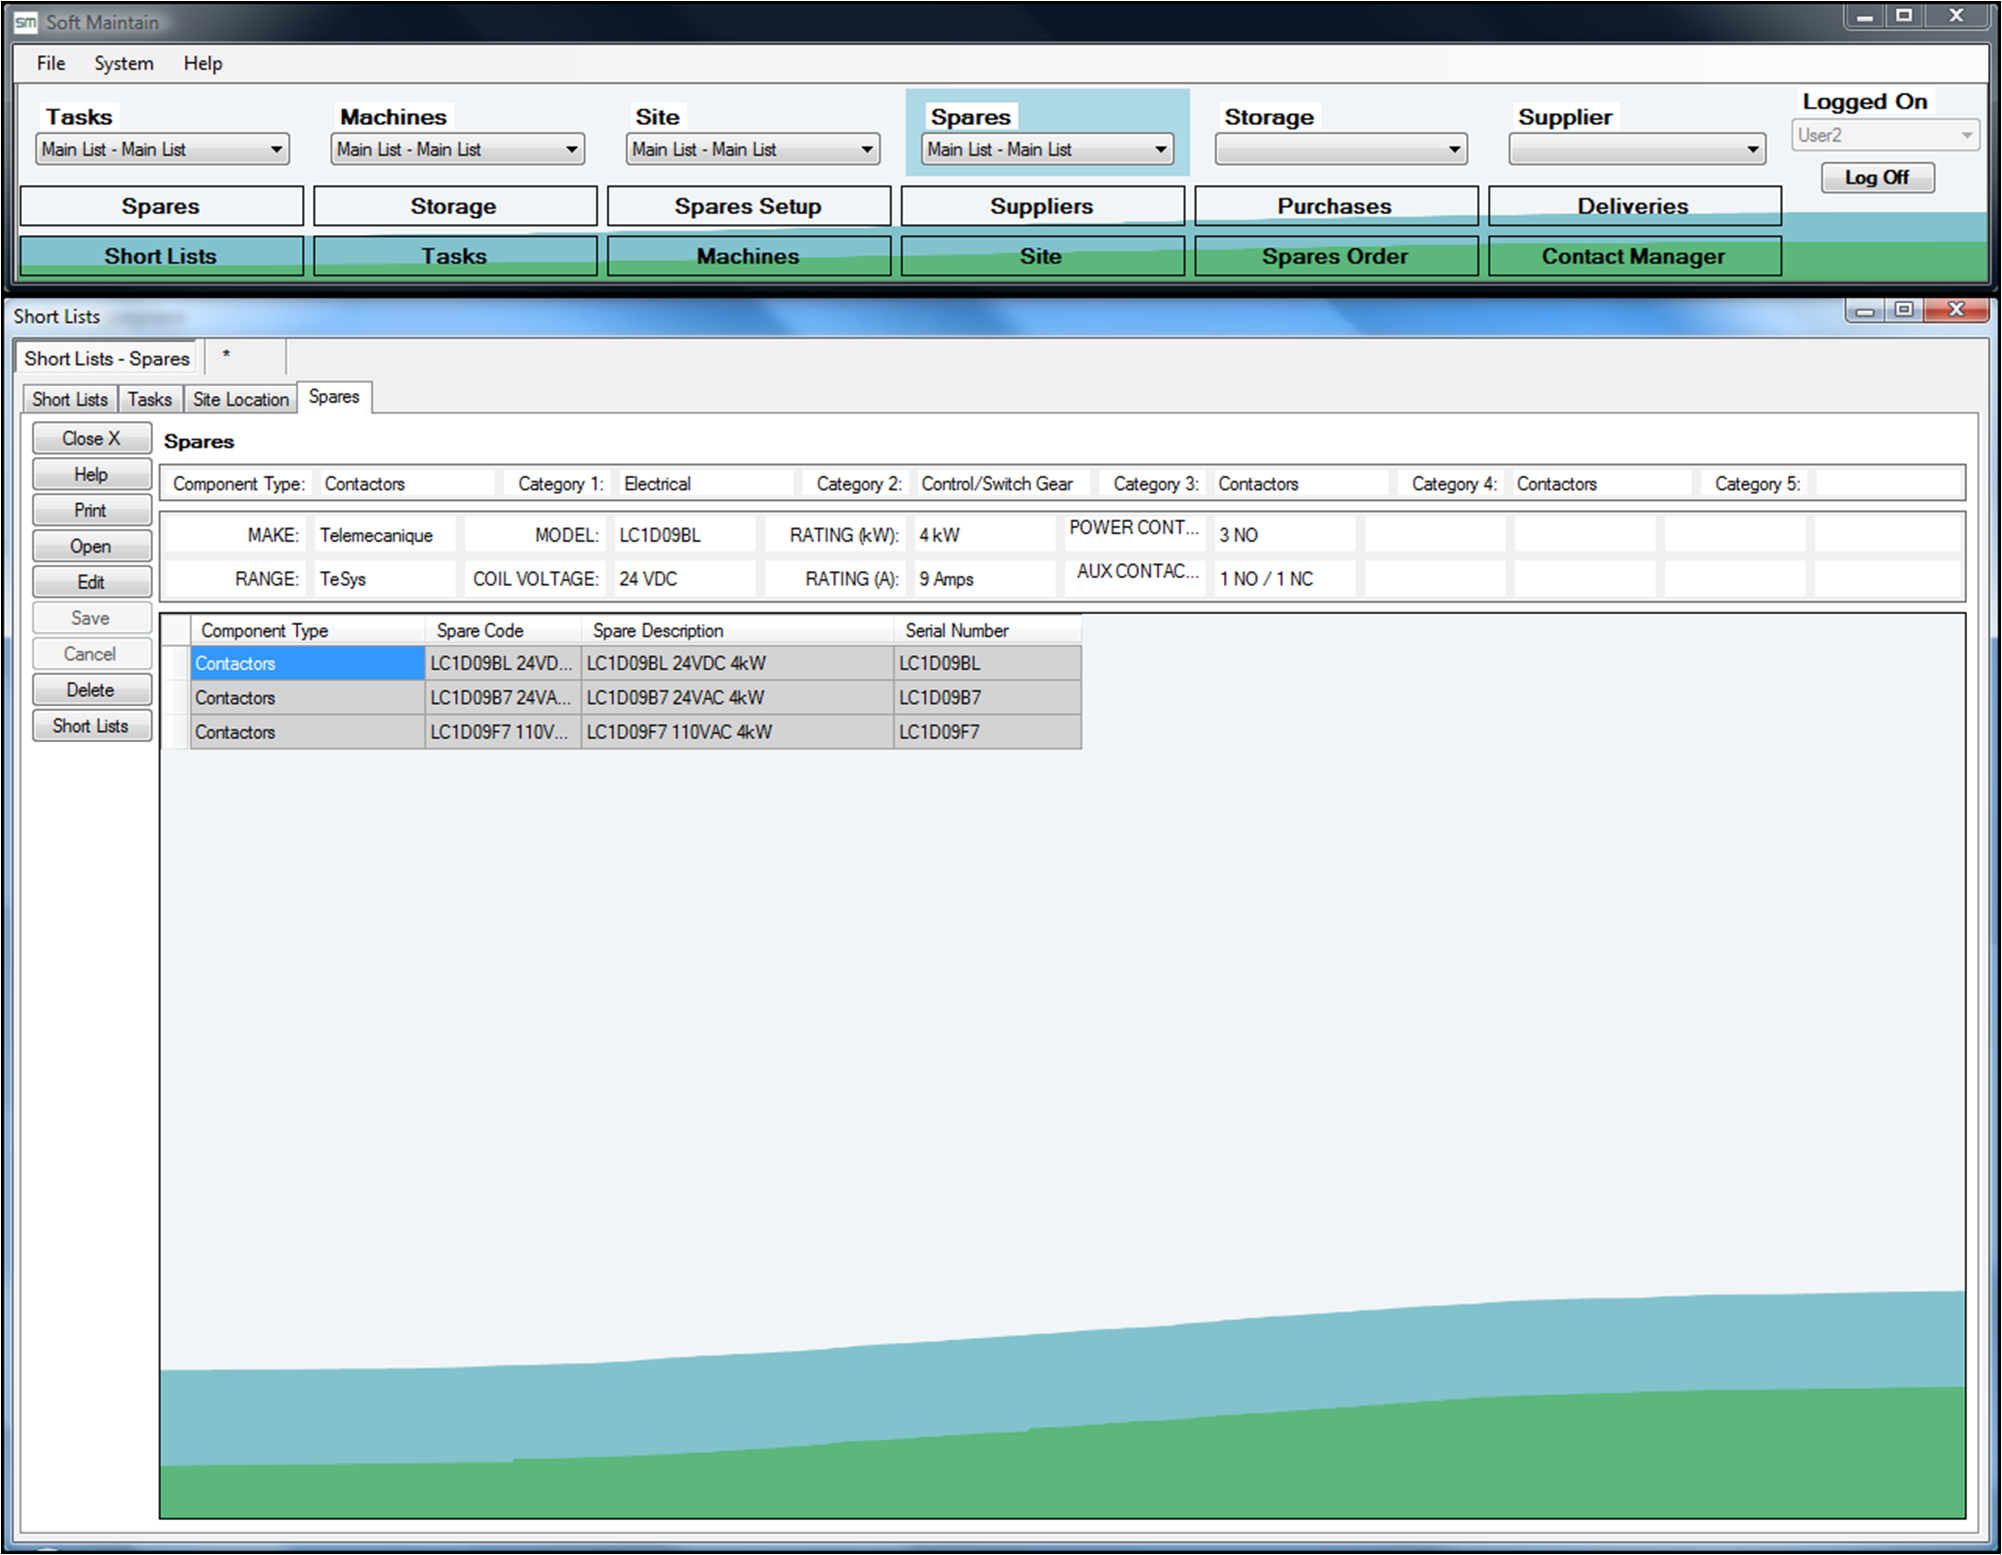Click the Spare Code column header

tap(504, 631)
